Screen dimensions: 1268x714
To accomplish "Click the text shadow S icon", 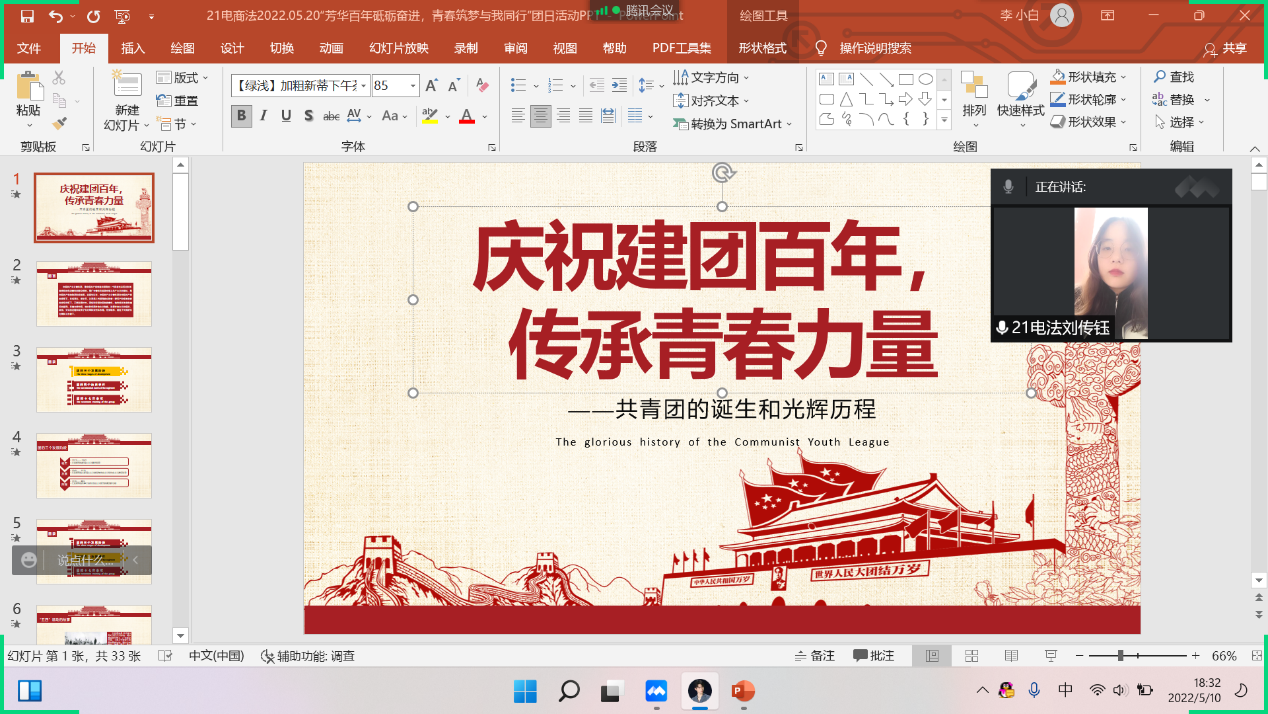I will pos(308,116).
